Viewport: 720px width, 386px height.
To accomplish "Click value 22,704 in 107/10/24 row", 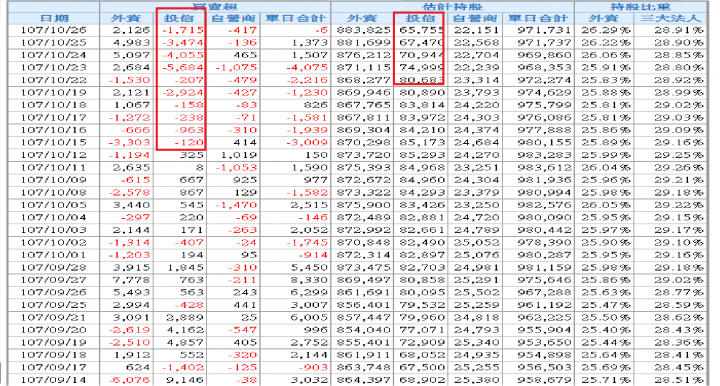I will 476,55.
